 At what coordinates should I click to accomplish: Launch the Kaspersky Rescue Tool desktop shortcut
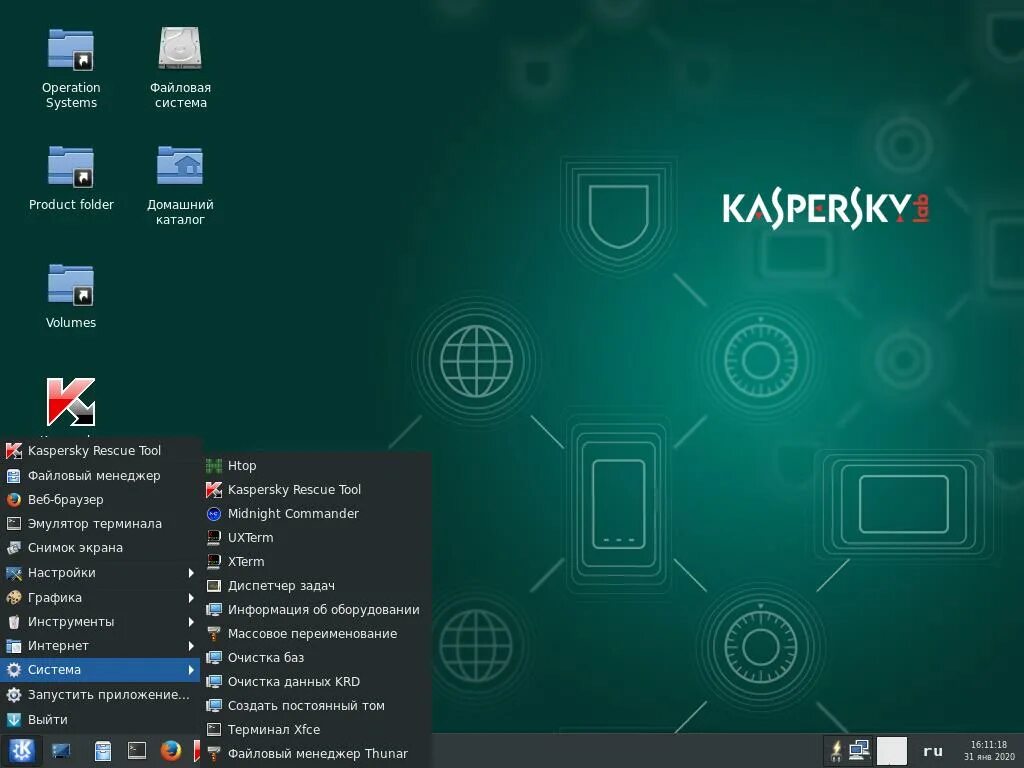tap(71, 402)
